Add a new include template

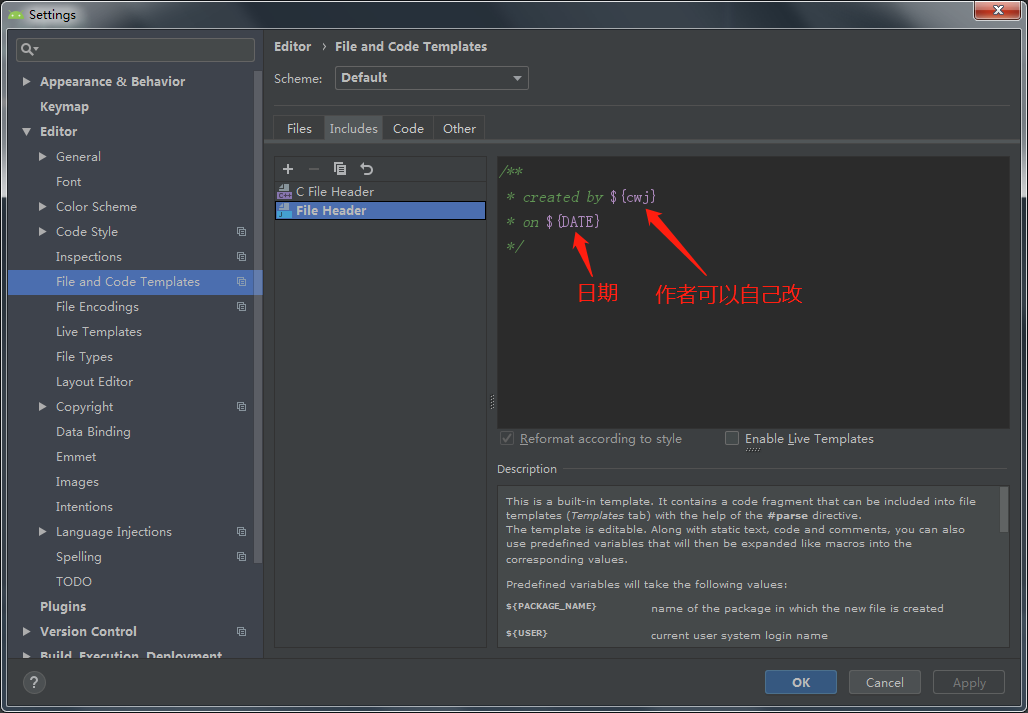[287, 168]
